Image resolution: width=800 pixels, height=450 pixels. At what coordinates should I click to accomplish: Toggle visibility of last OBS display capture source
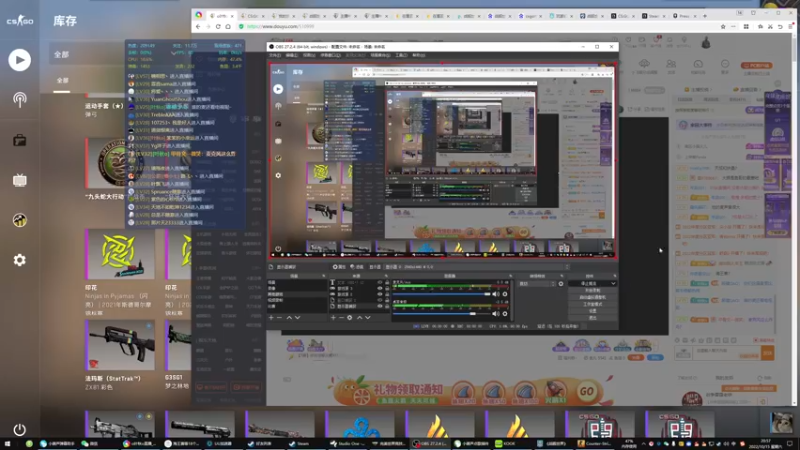tap(380, 306)
